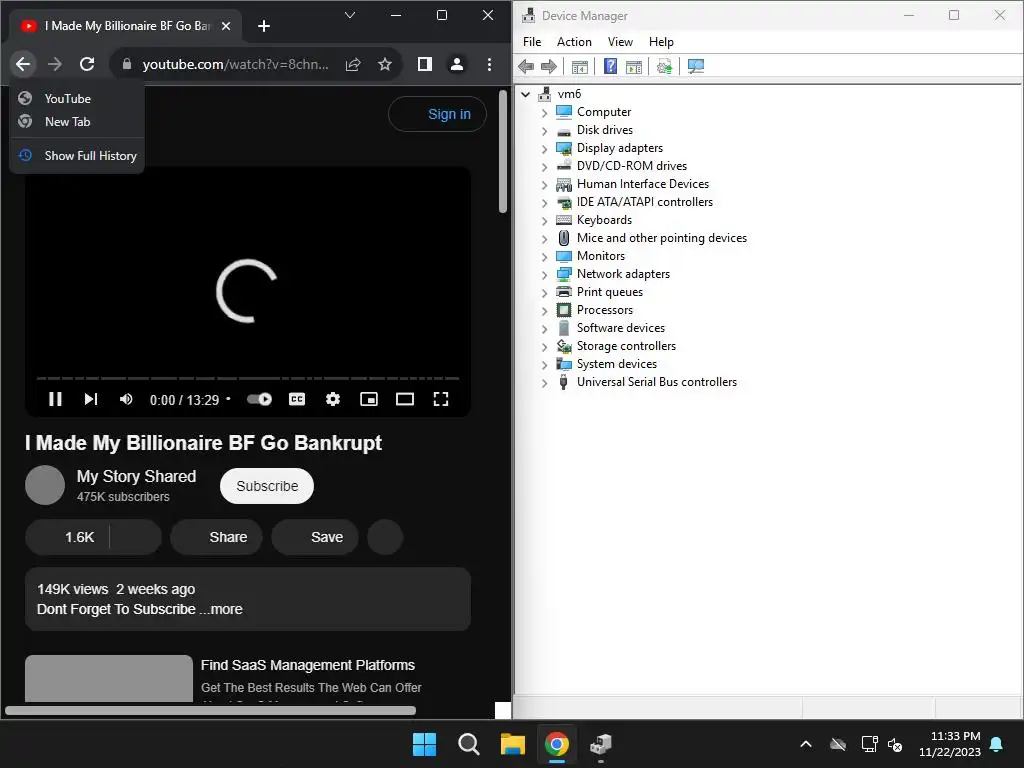Open Windows Start menu

pyautogui.click(x=424, y=744)
